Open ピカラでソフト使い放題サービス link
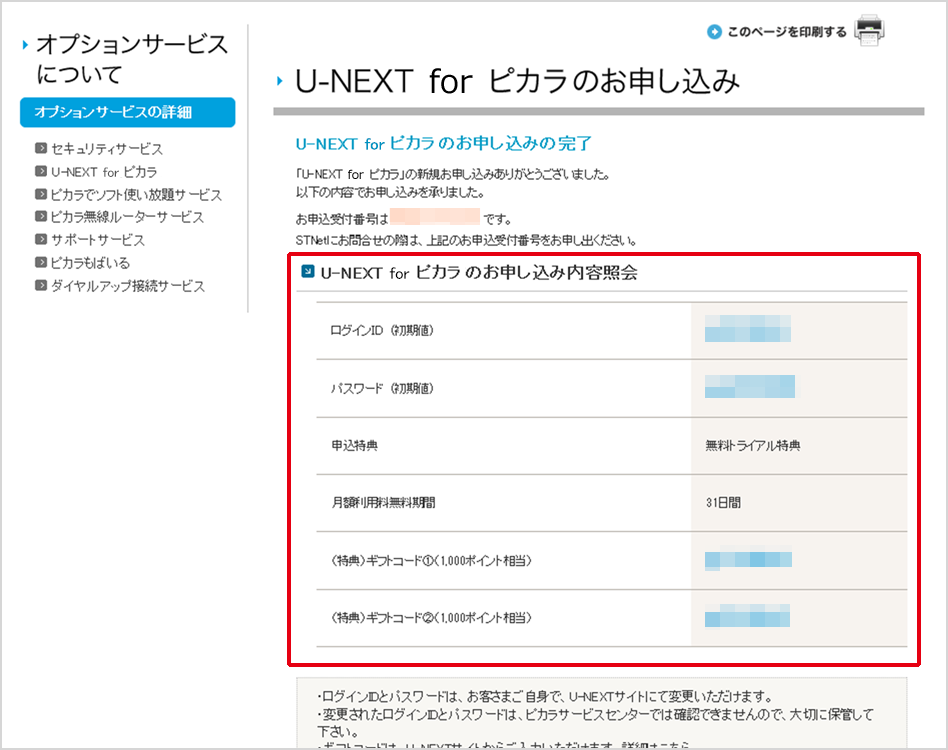The height and width of the screenshot is (750, 948). (x=136, y=195)
